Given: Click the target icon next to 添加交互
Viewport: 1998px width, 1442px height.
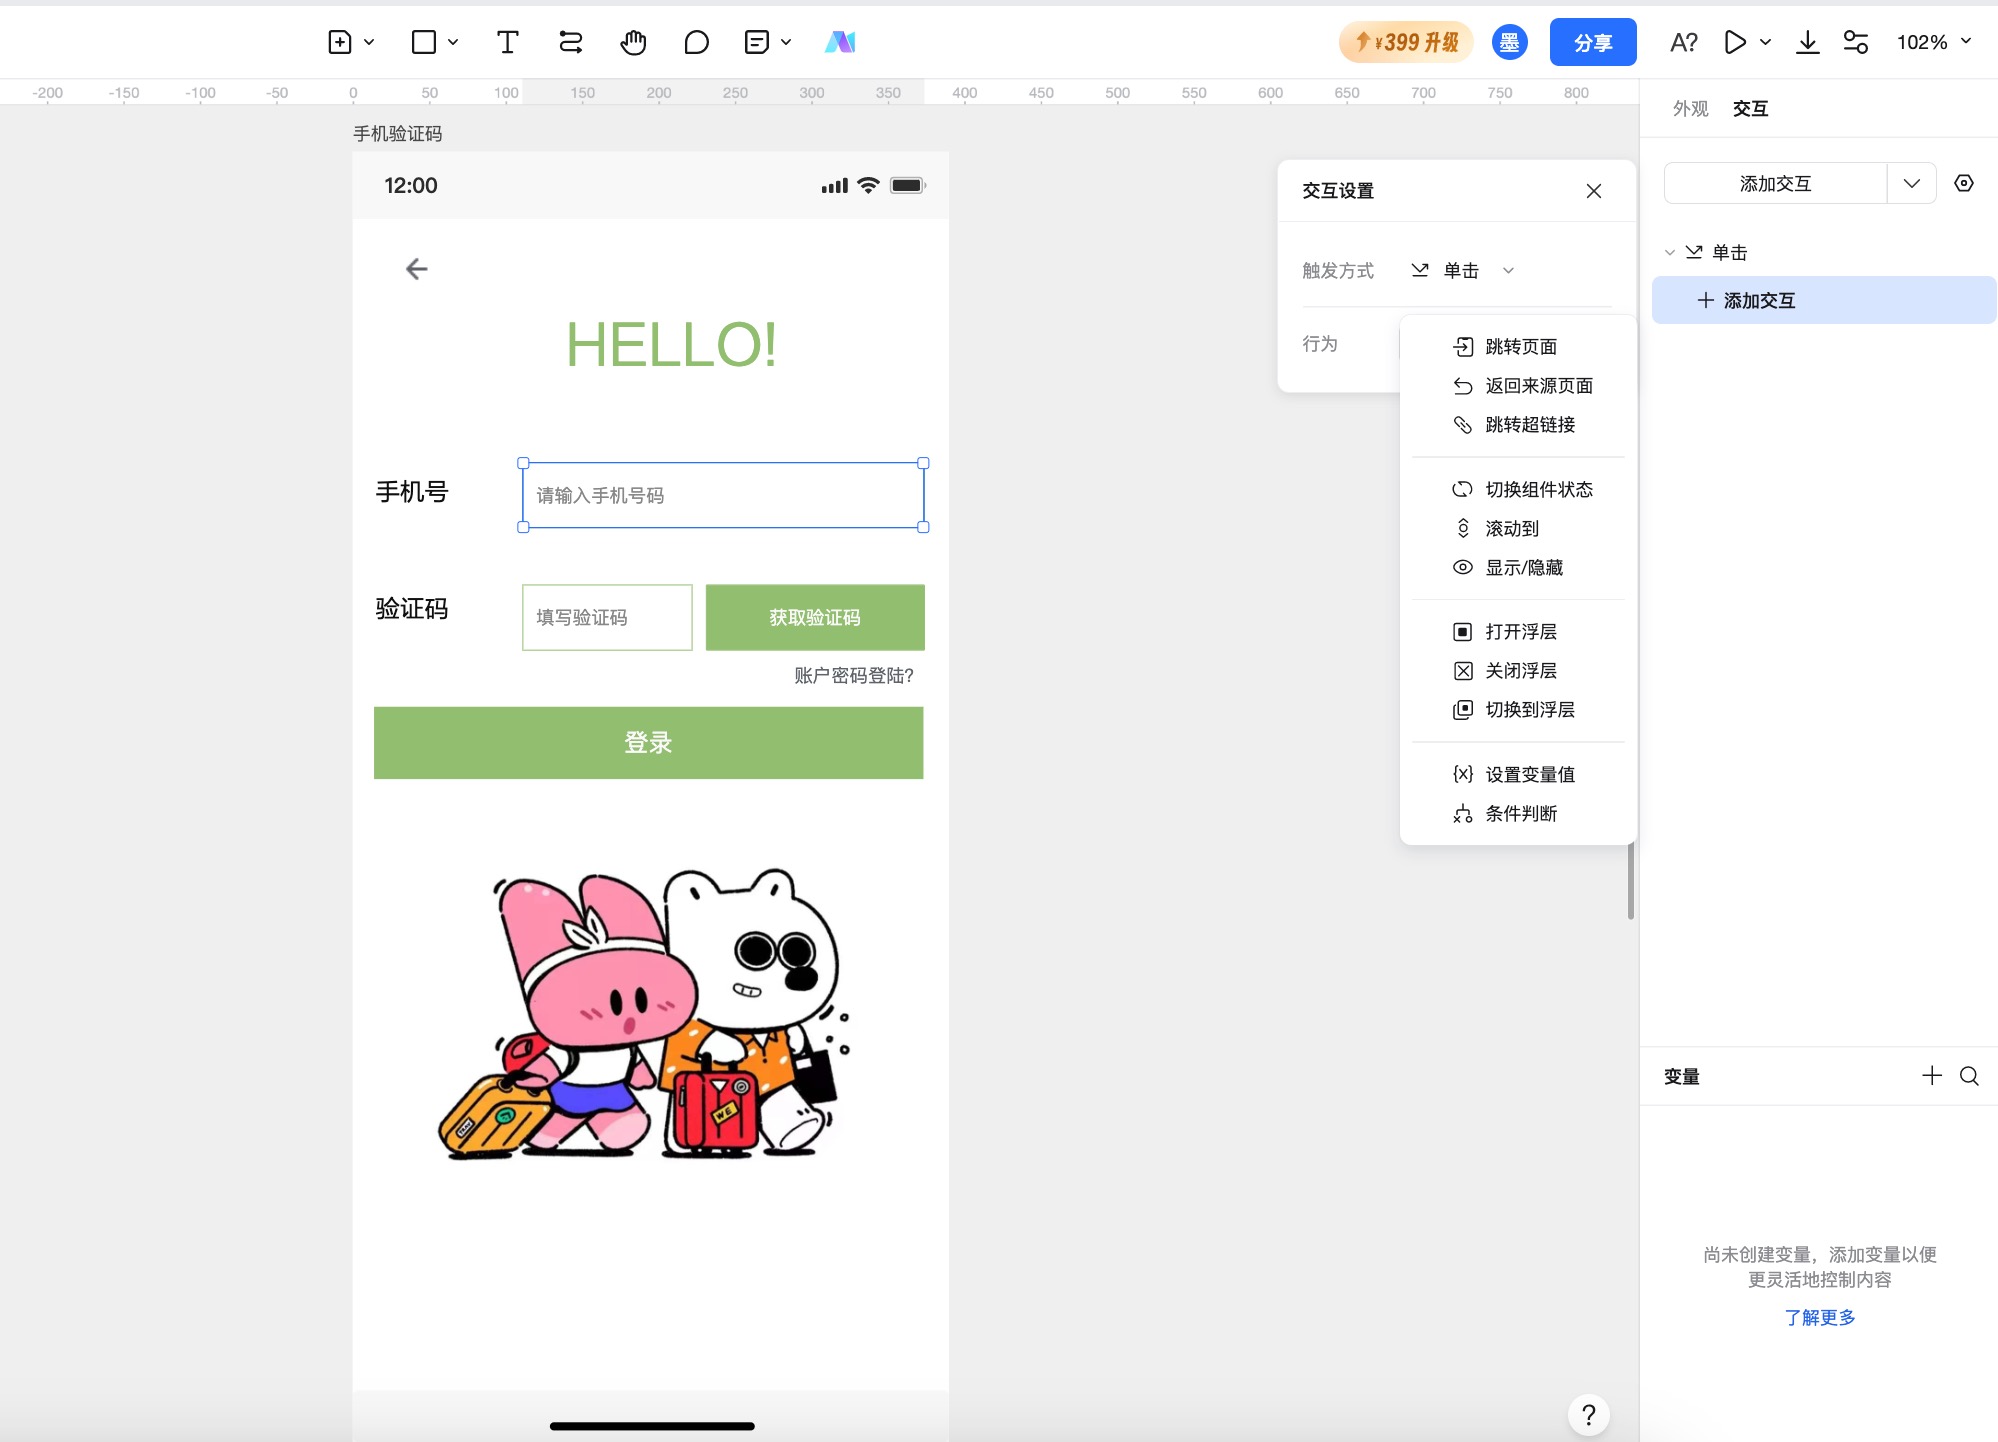Looking at the screenshot, I should coord(1964,183).
